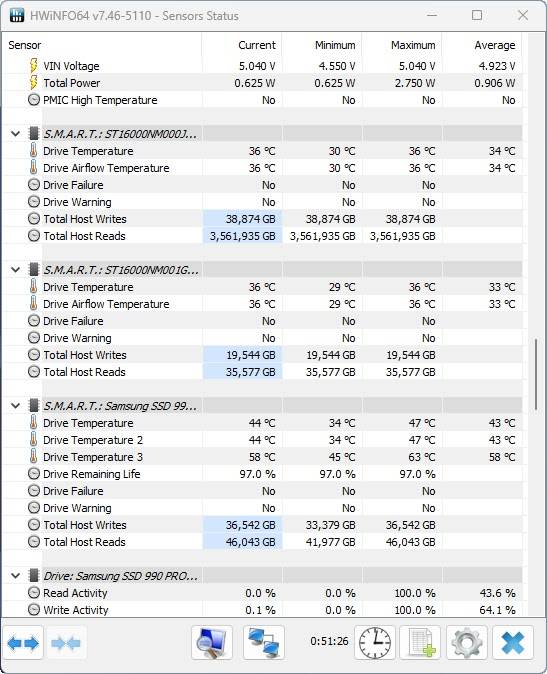
Task: Click the vertical scrollbar thumb
Action: (x=536, y=374)
